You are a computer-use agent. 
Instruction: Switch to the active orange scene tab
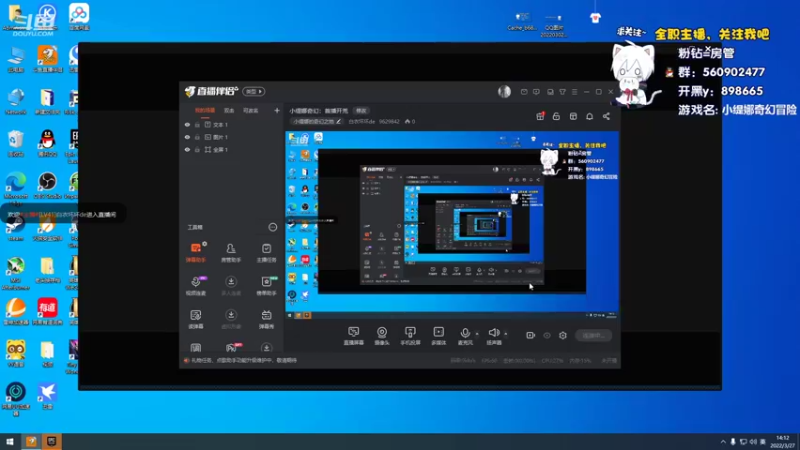point(205,110)
